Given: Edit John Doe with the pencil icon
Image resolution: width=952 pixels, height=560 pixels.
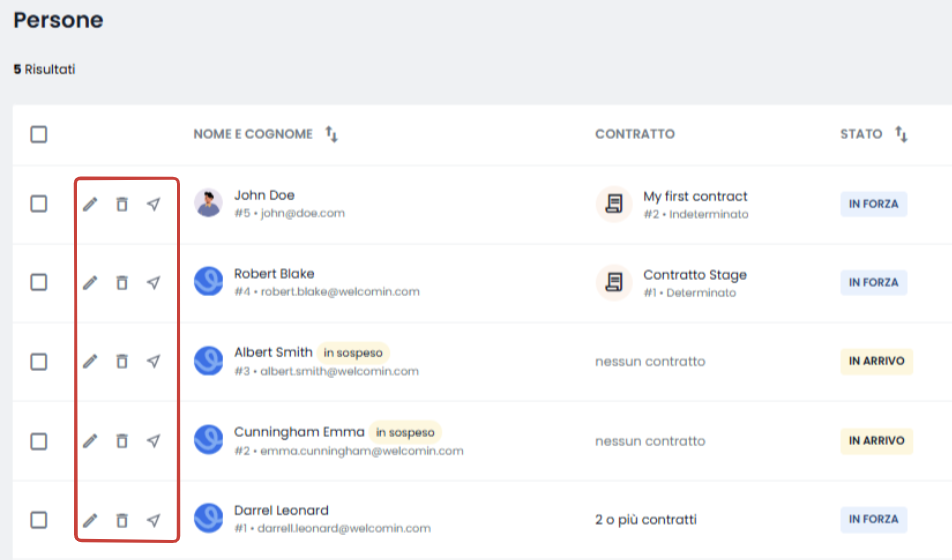Looking at the screenshot, I should [x=90, y=204].
